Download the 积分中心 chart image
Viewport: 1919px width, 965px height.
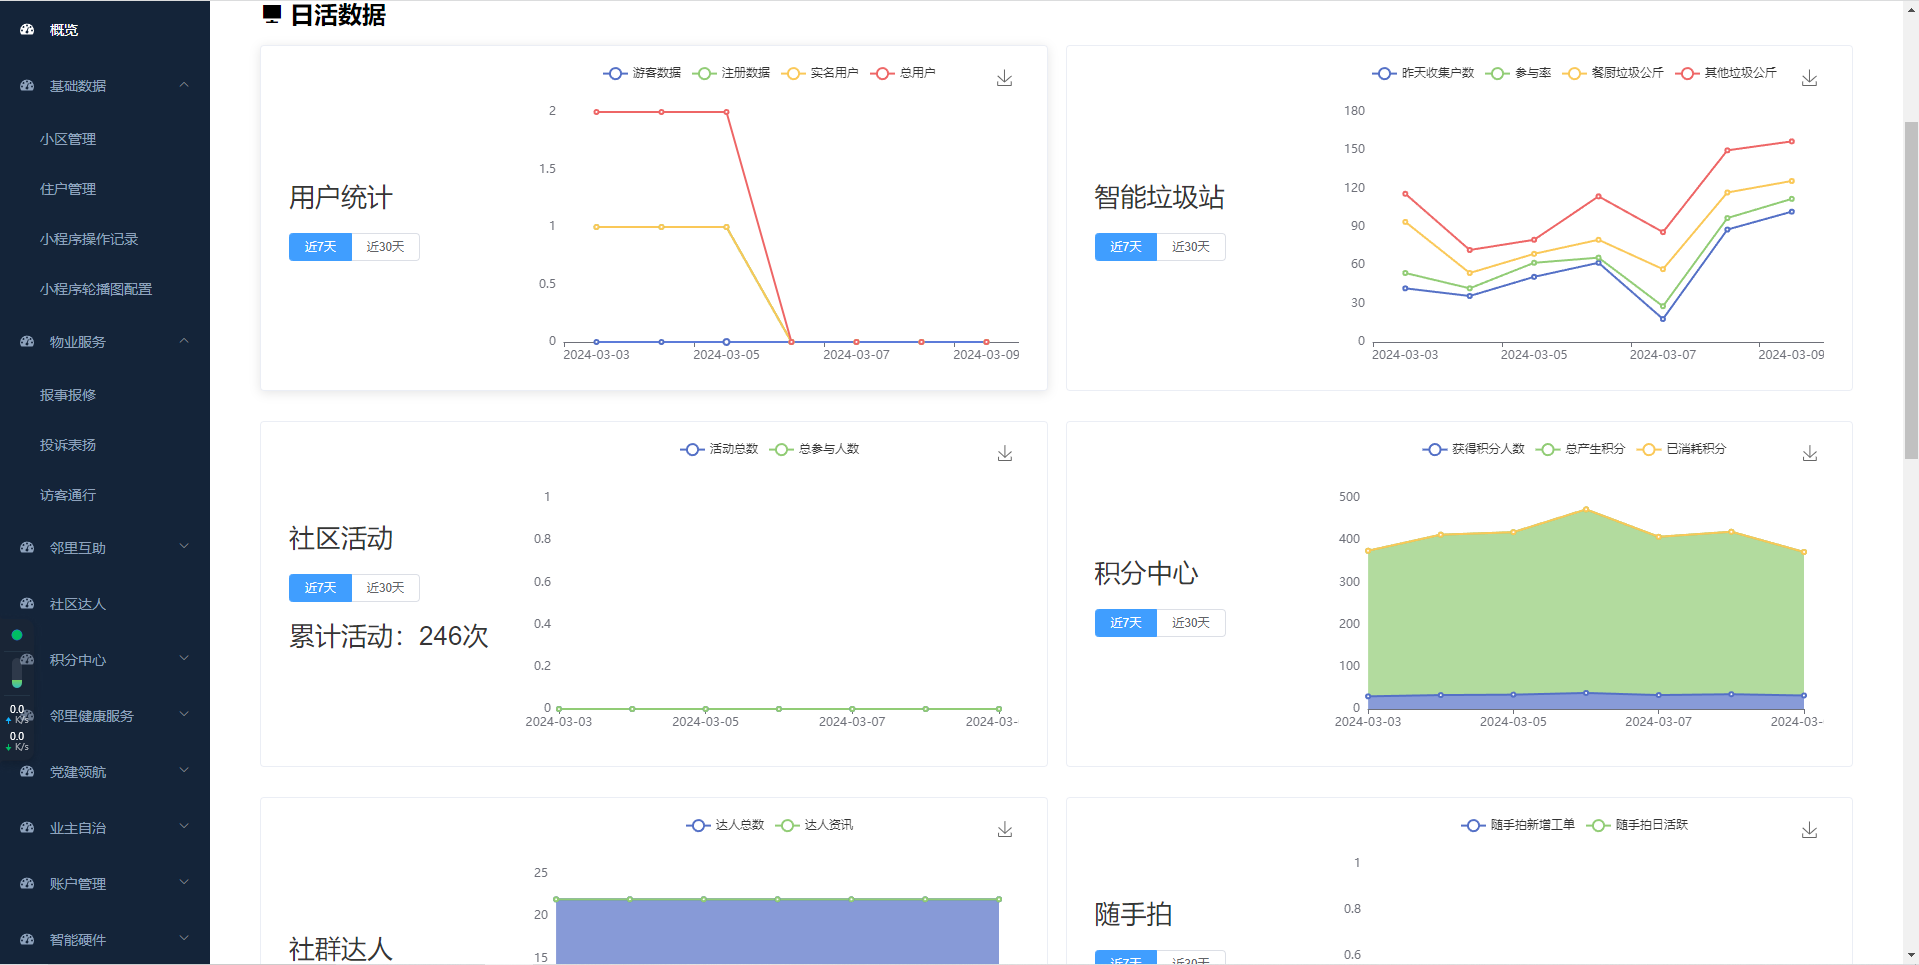[x=1810, y=454]
